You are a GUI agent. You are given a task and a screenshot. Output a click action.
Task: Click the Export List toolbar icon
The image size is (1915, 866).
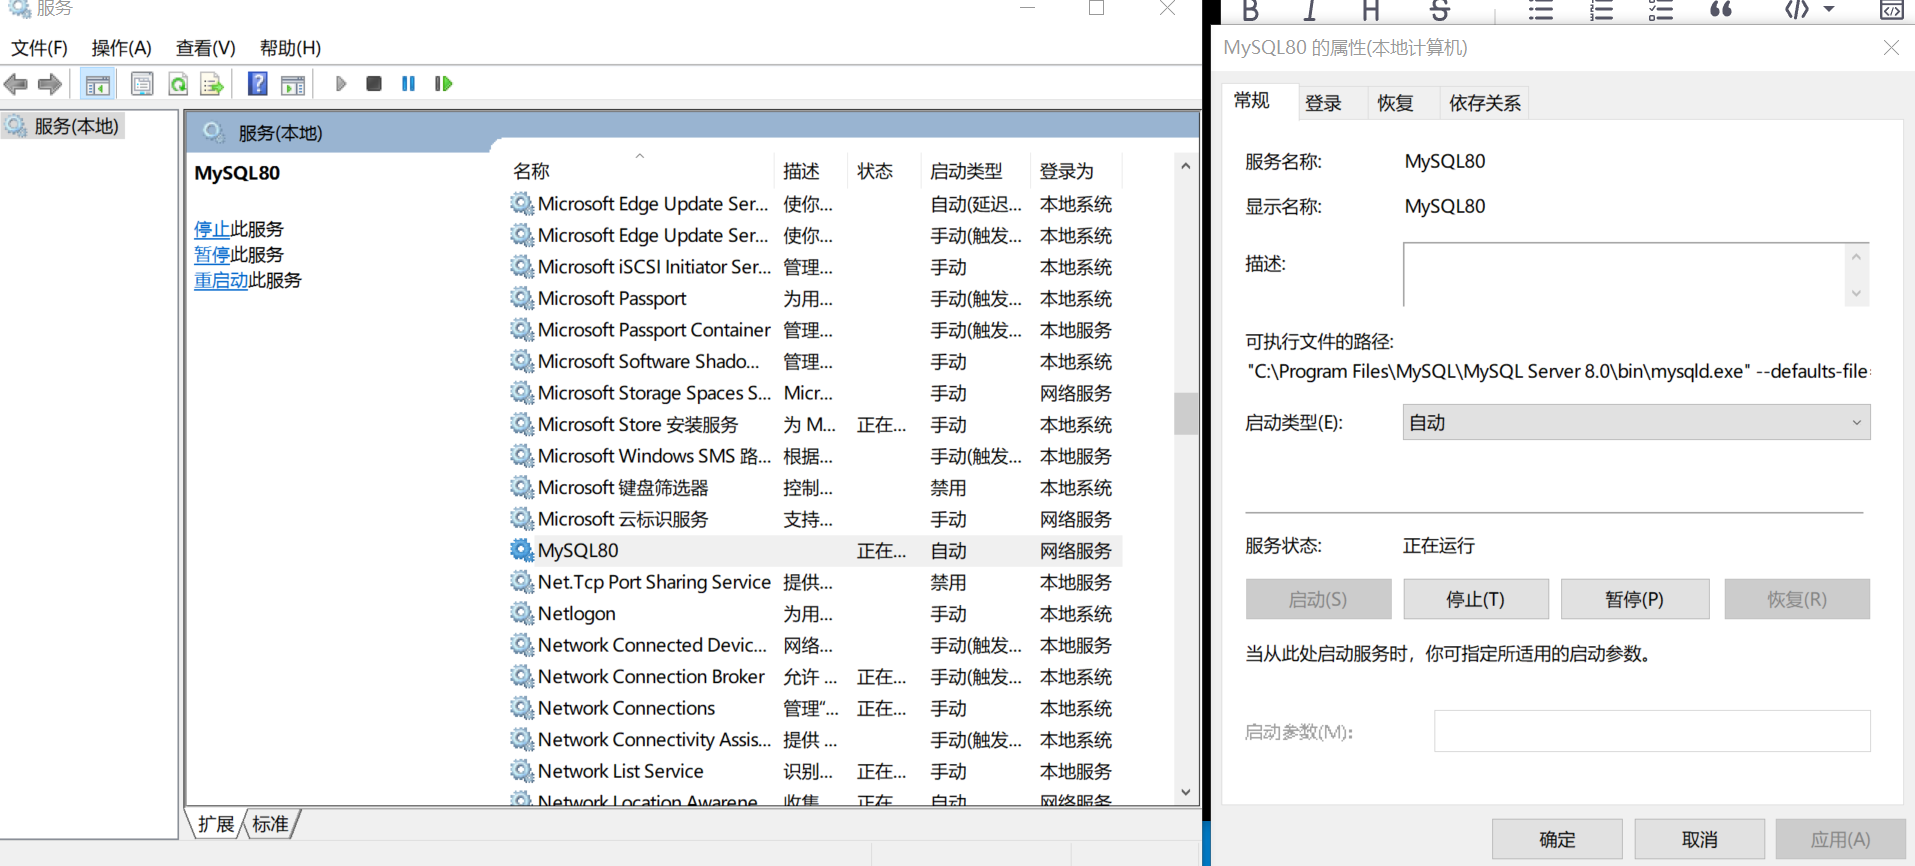[x=211, y=84]
